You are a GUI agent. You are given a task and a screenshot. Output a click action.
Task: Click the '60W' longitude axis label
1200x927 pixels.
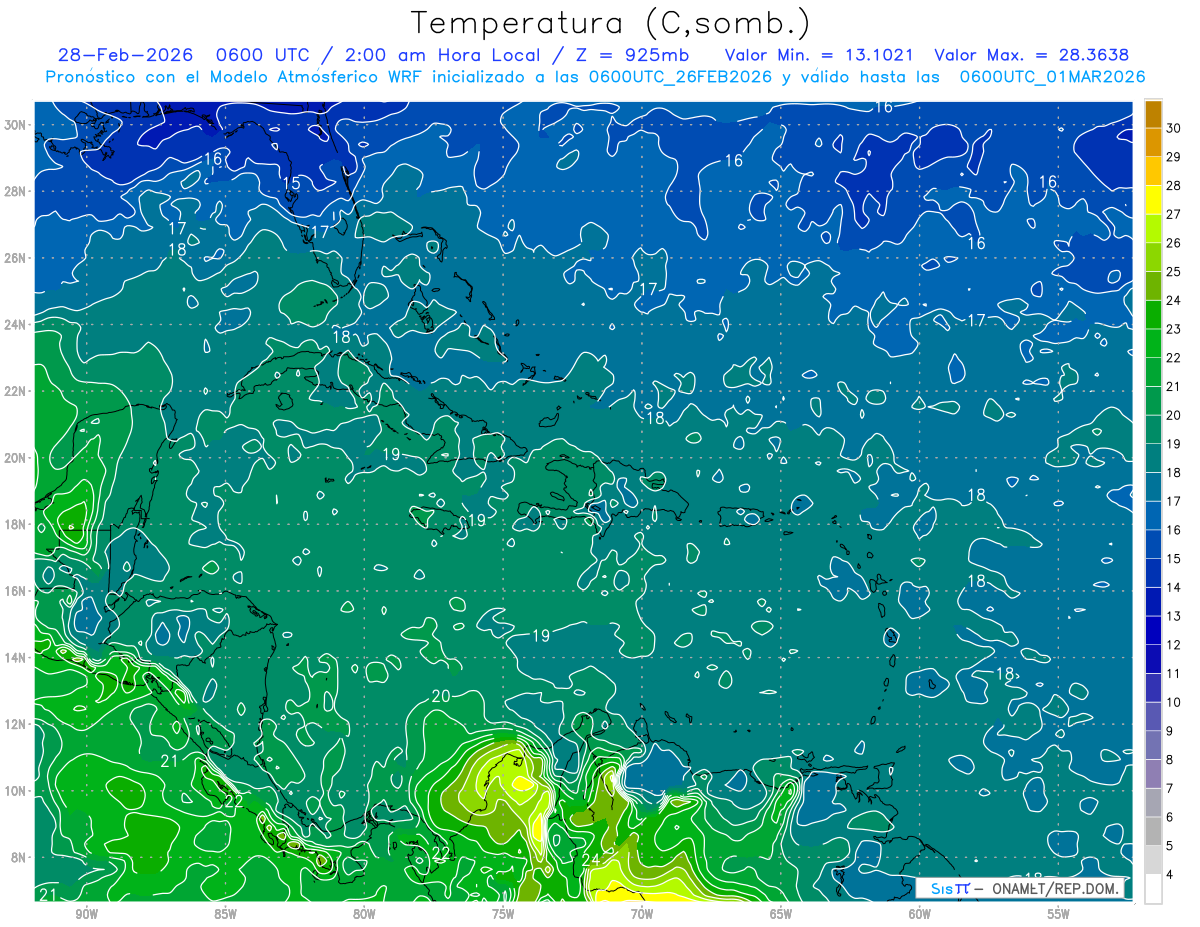pyautogui.click(x=920, y=914)
